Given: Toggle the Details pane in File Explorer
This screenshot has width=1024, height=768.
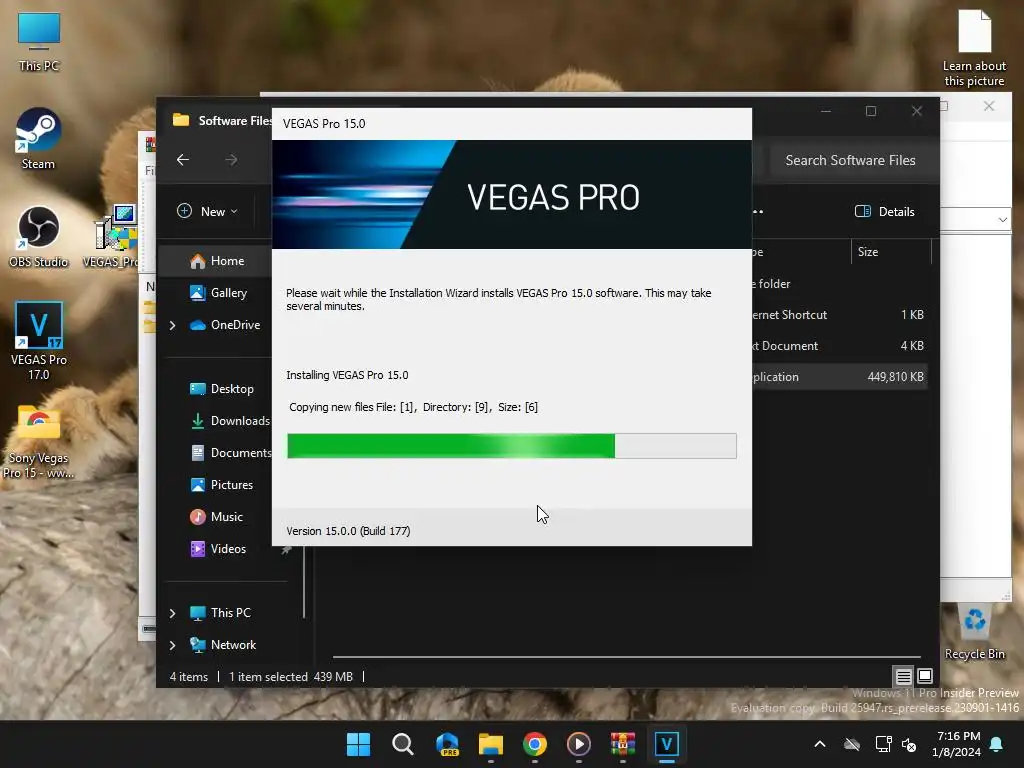Looking at the screenshot, I should 885,211.
